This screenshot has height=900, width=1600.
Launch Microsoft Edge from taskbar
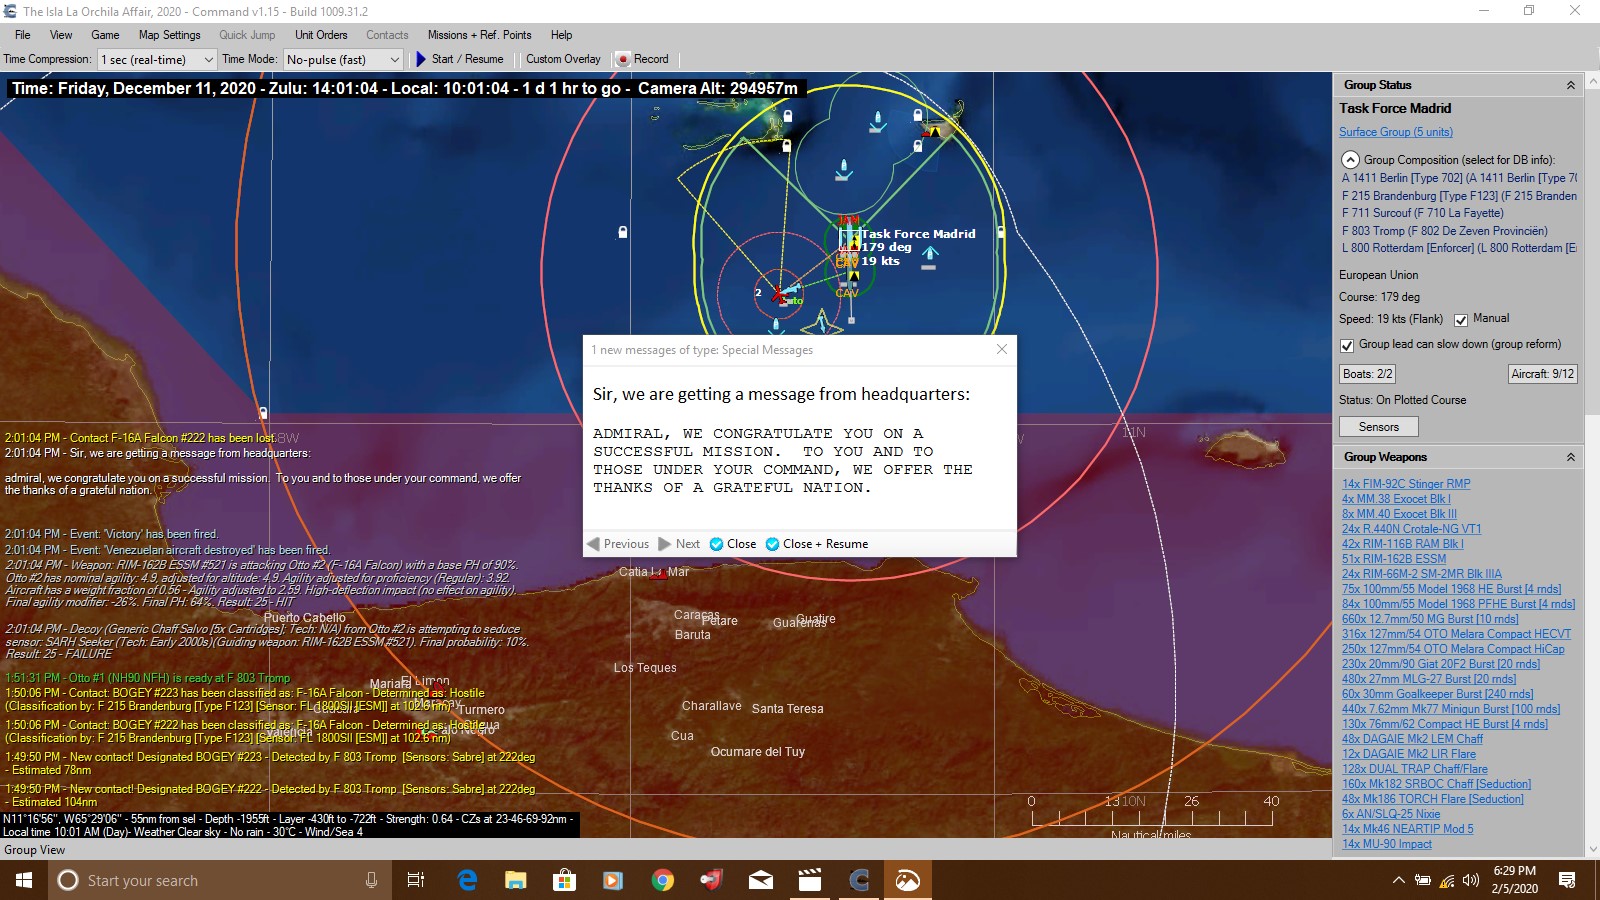(x=467, y=880)
